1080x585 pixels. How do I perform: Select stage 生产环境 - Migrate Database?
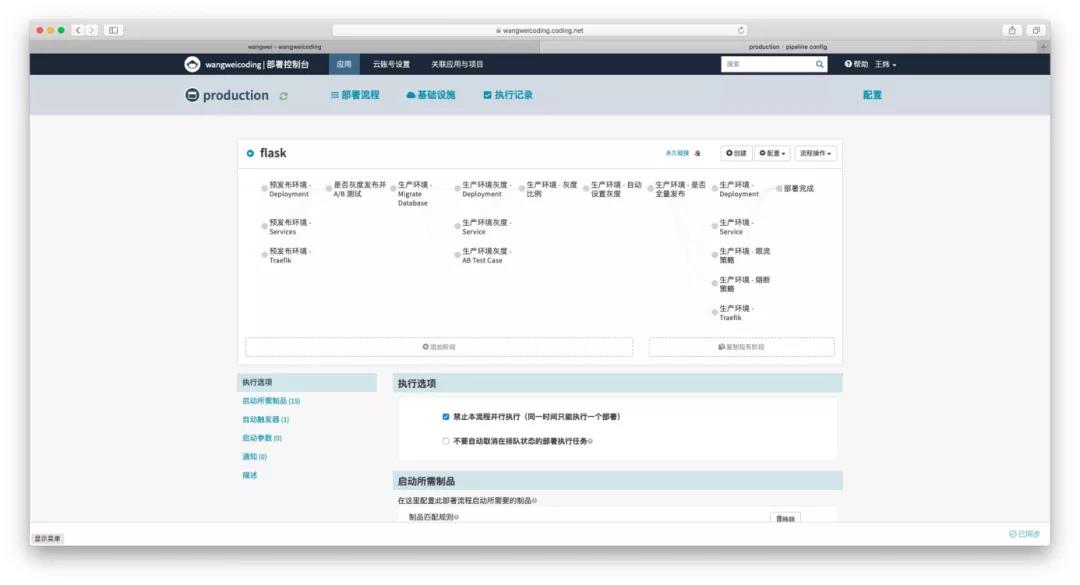(x=412, y=194)
